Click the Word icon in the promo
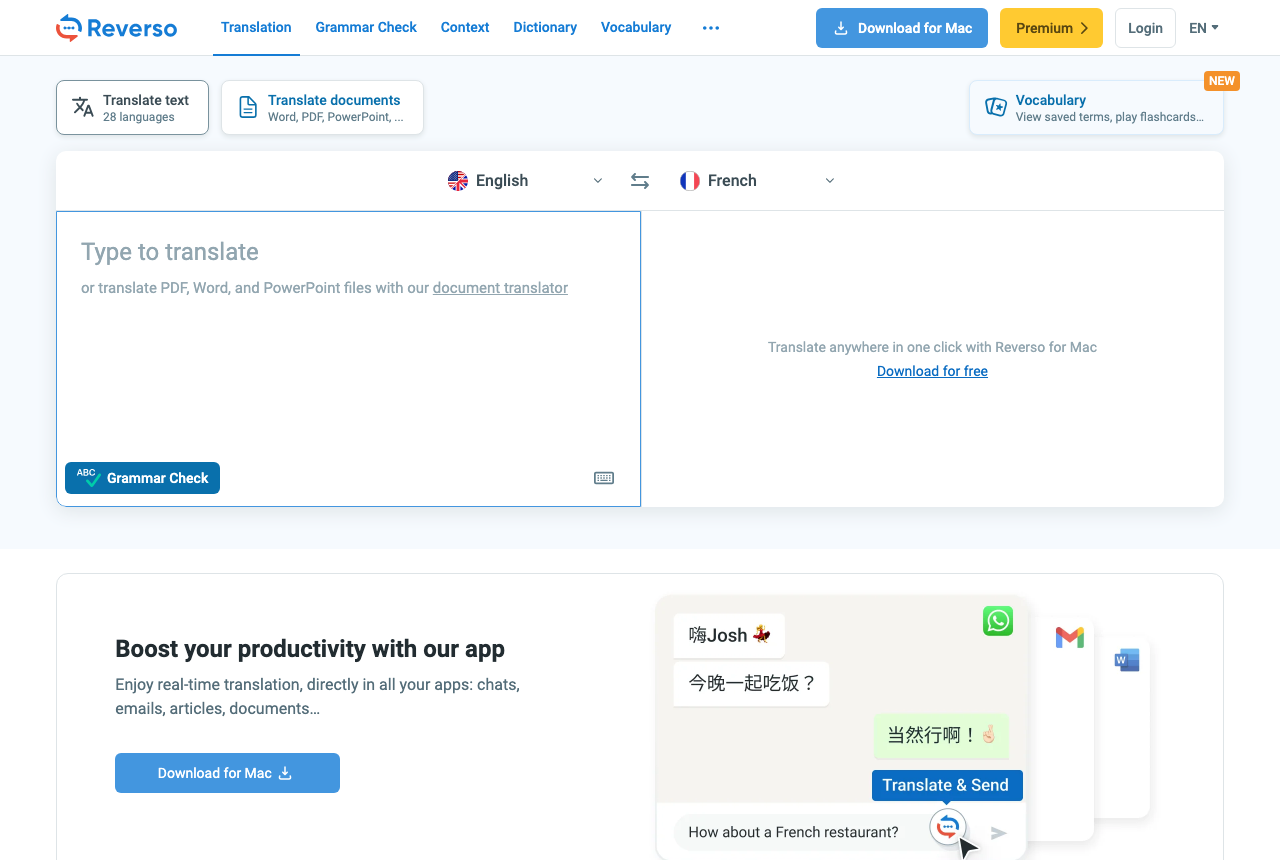The width and height of the screenshot is (1280, 860). 1127,660
